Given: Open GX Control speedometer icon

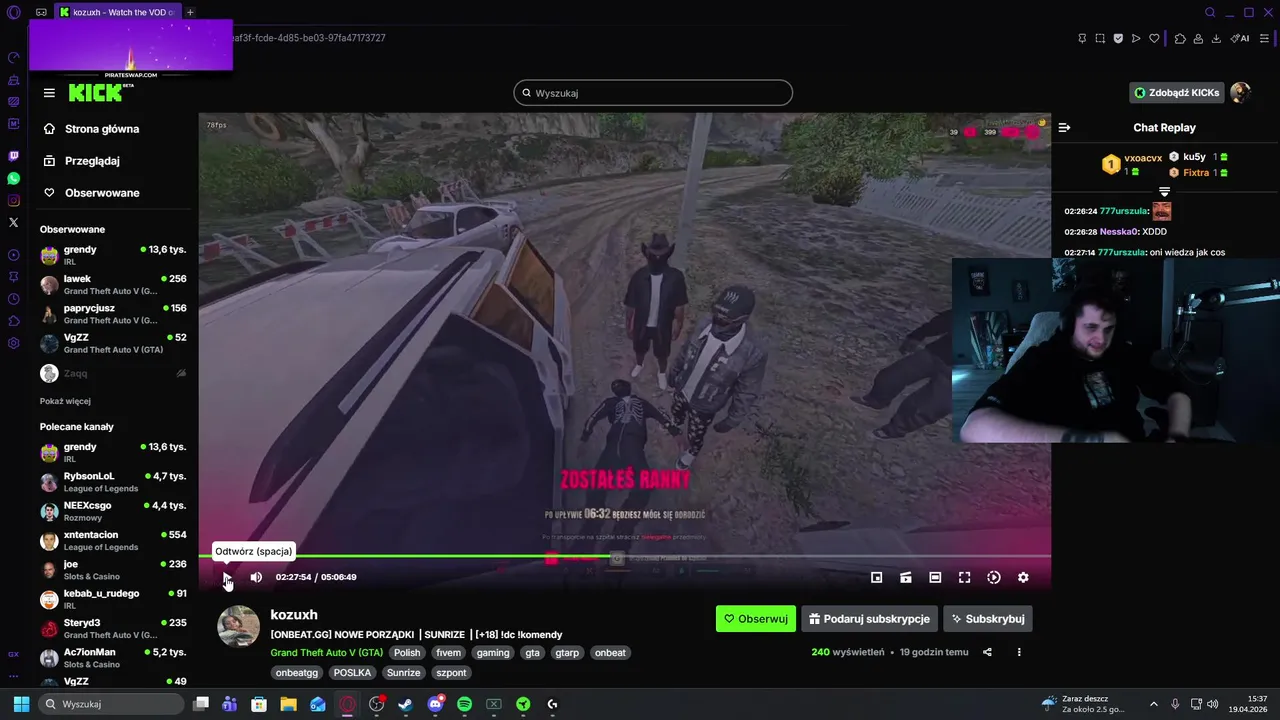Looking at the screenshot, I should [x=13, y=57].
